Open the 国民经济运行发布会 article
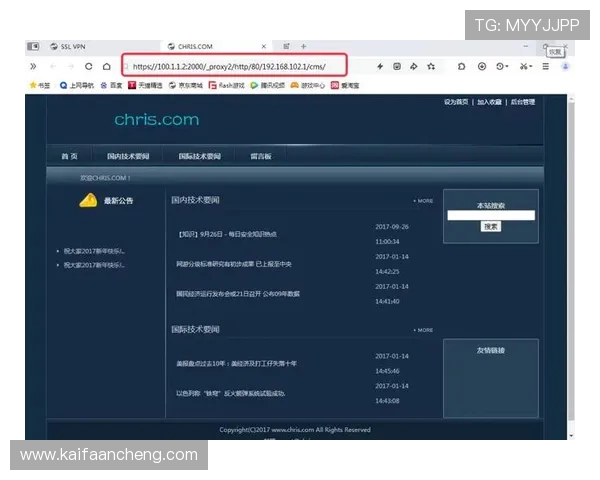 tap(238, 294)
